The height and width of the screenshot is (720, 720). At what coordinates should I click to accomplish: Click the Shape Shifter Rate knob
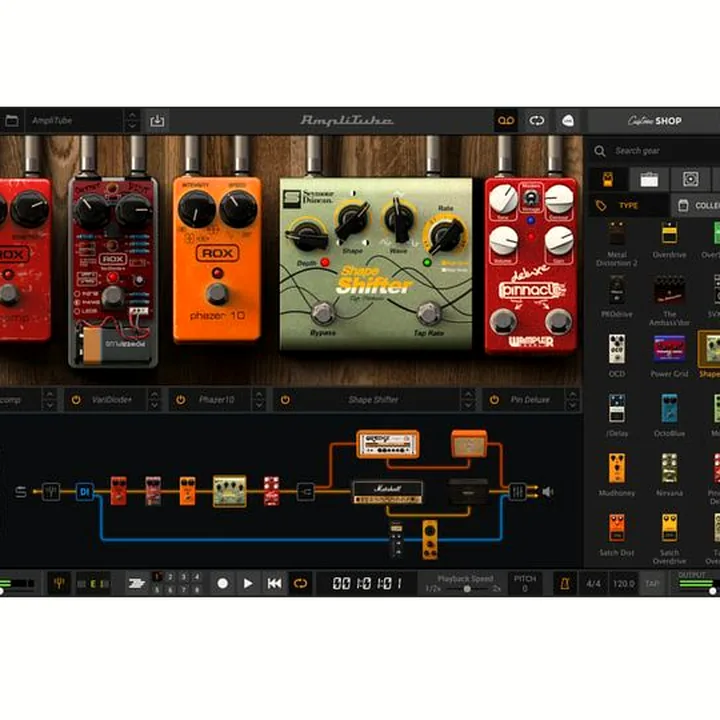coord(445,235)
